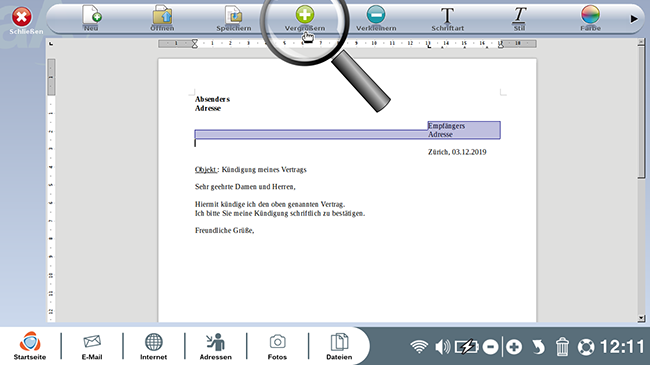The image size is (650, 365).
Task: Click the greeting Sehr geehrte Damen und Herren
Action: (x=245, y=187)
